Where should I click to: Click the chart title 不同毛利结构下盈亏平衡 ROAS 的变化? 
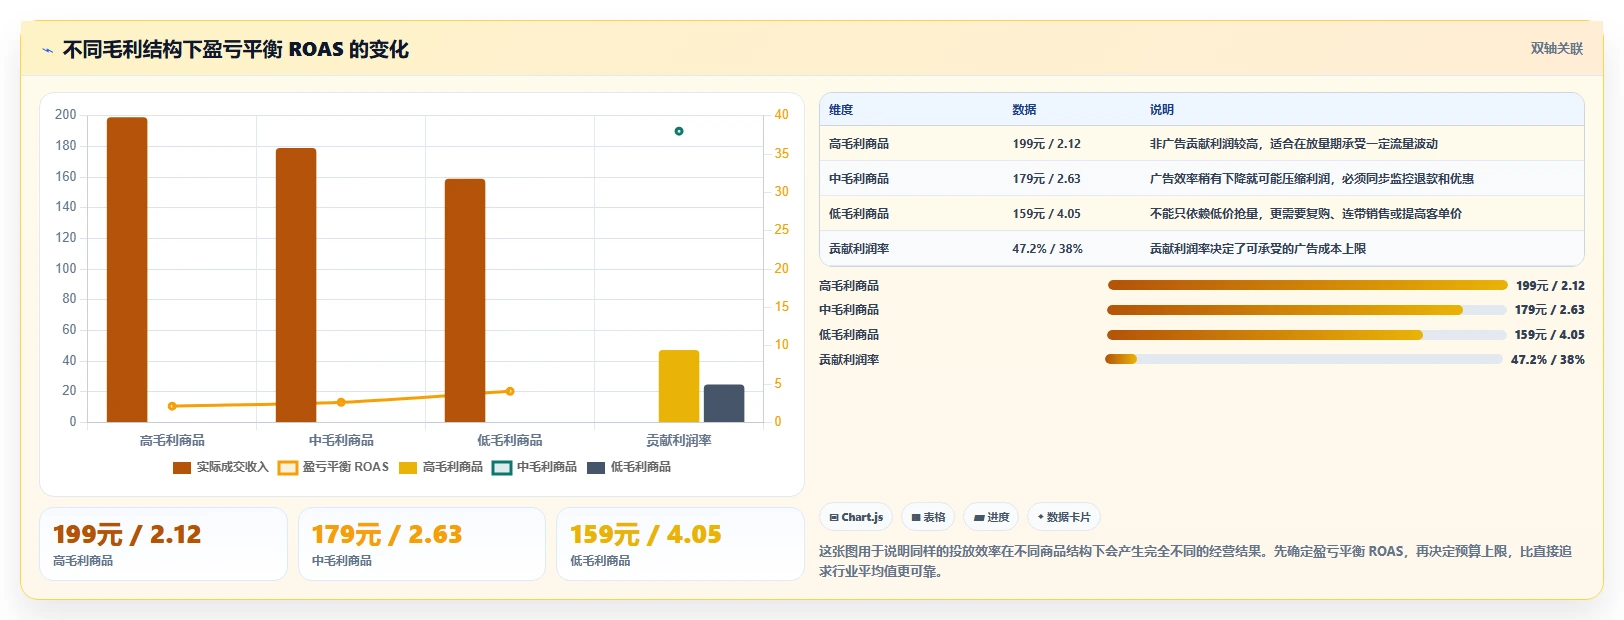point(236,49)
